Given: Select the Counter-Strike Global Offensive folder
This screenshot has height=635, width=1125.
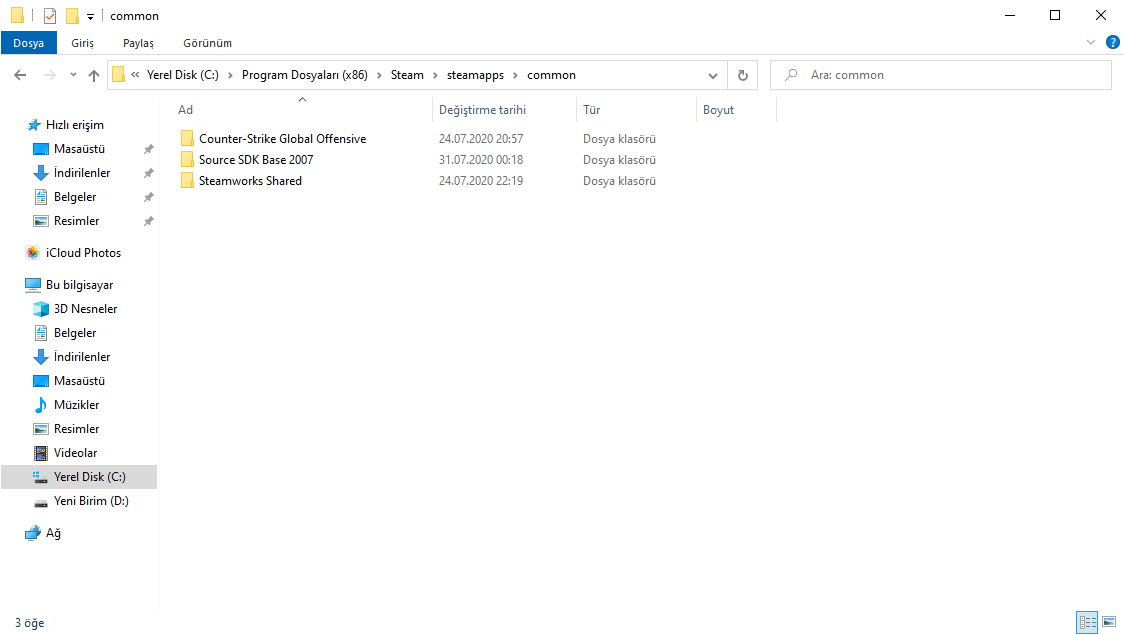Looking at the screenshot, I should tap(283, 138).
